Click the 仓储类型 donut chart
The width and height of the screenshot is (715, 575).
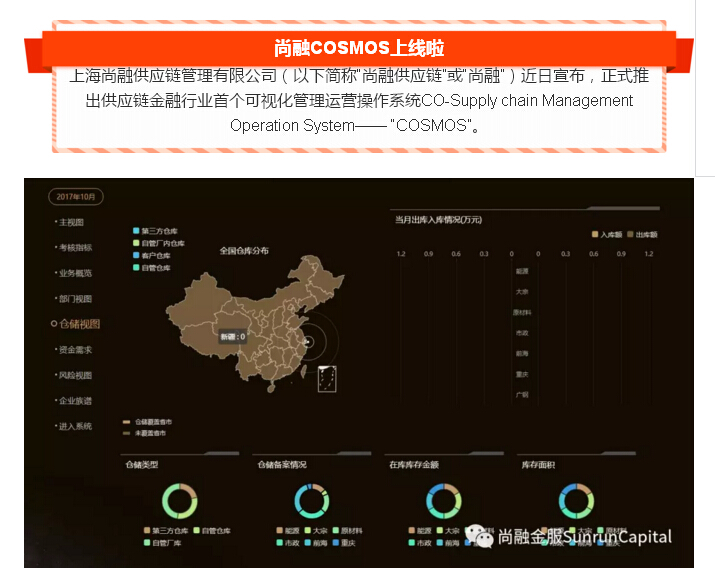click(180, 501)
